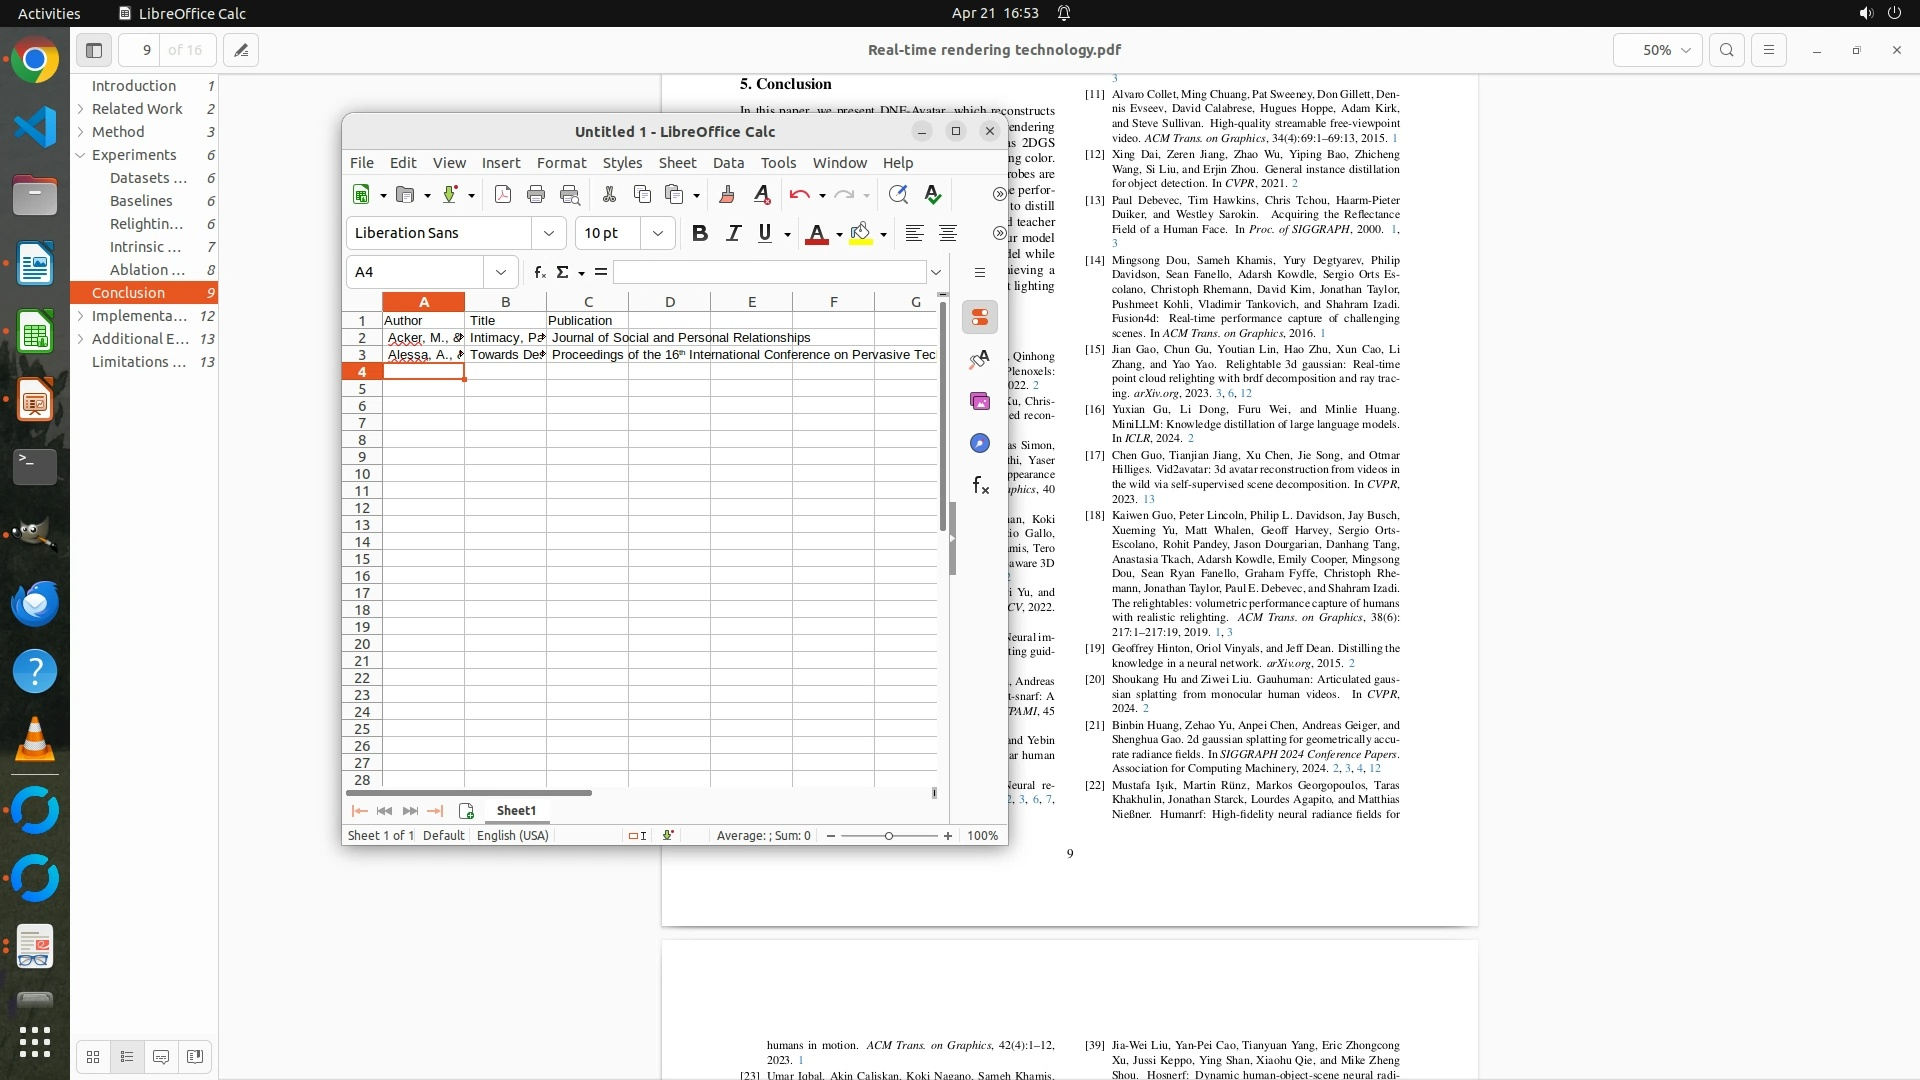Expand the Implementation outline entry

(x=80, y=316)
